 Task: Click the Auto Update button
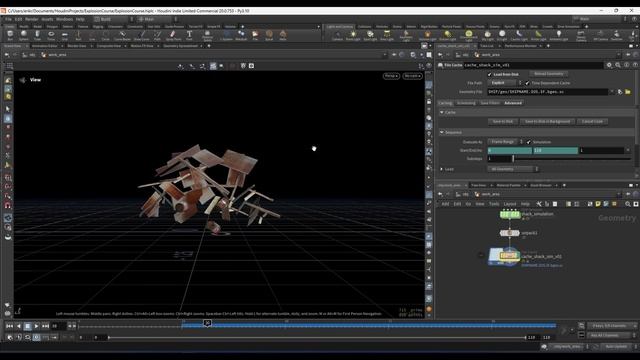coord(616,347)
